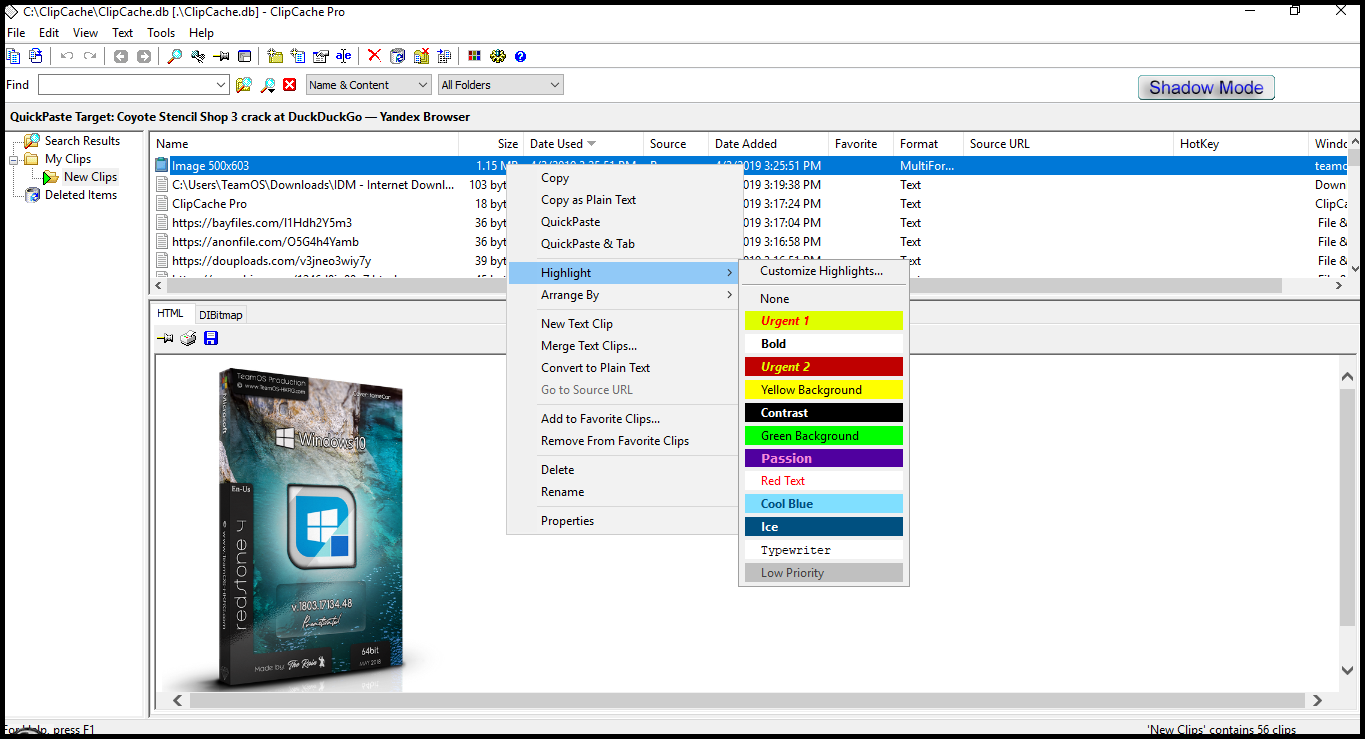This screenshot has height=739, width=1365.
Task: Pick the Yellow Background highlight
Action: 824,390
